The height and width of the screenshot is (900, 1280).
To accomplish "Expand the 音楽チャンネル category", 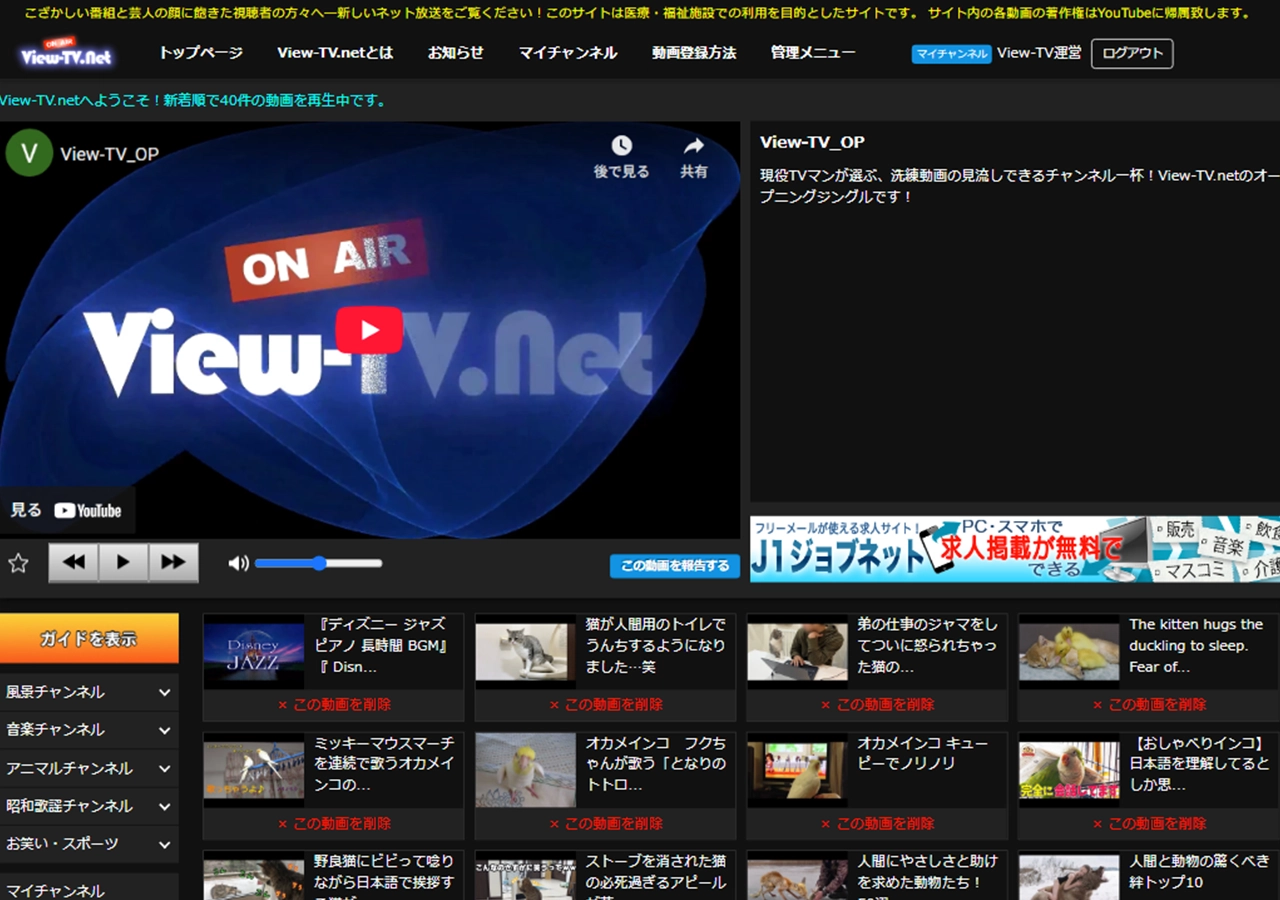I will click(x=89, y=729).
